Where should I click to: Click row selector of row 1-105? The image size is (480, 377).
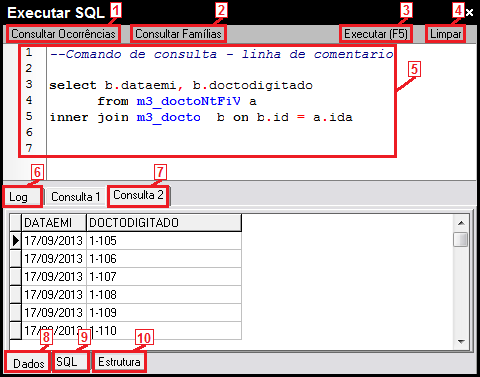pyautogui.click(x=15, y=241)
